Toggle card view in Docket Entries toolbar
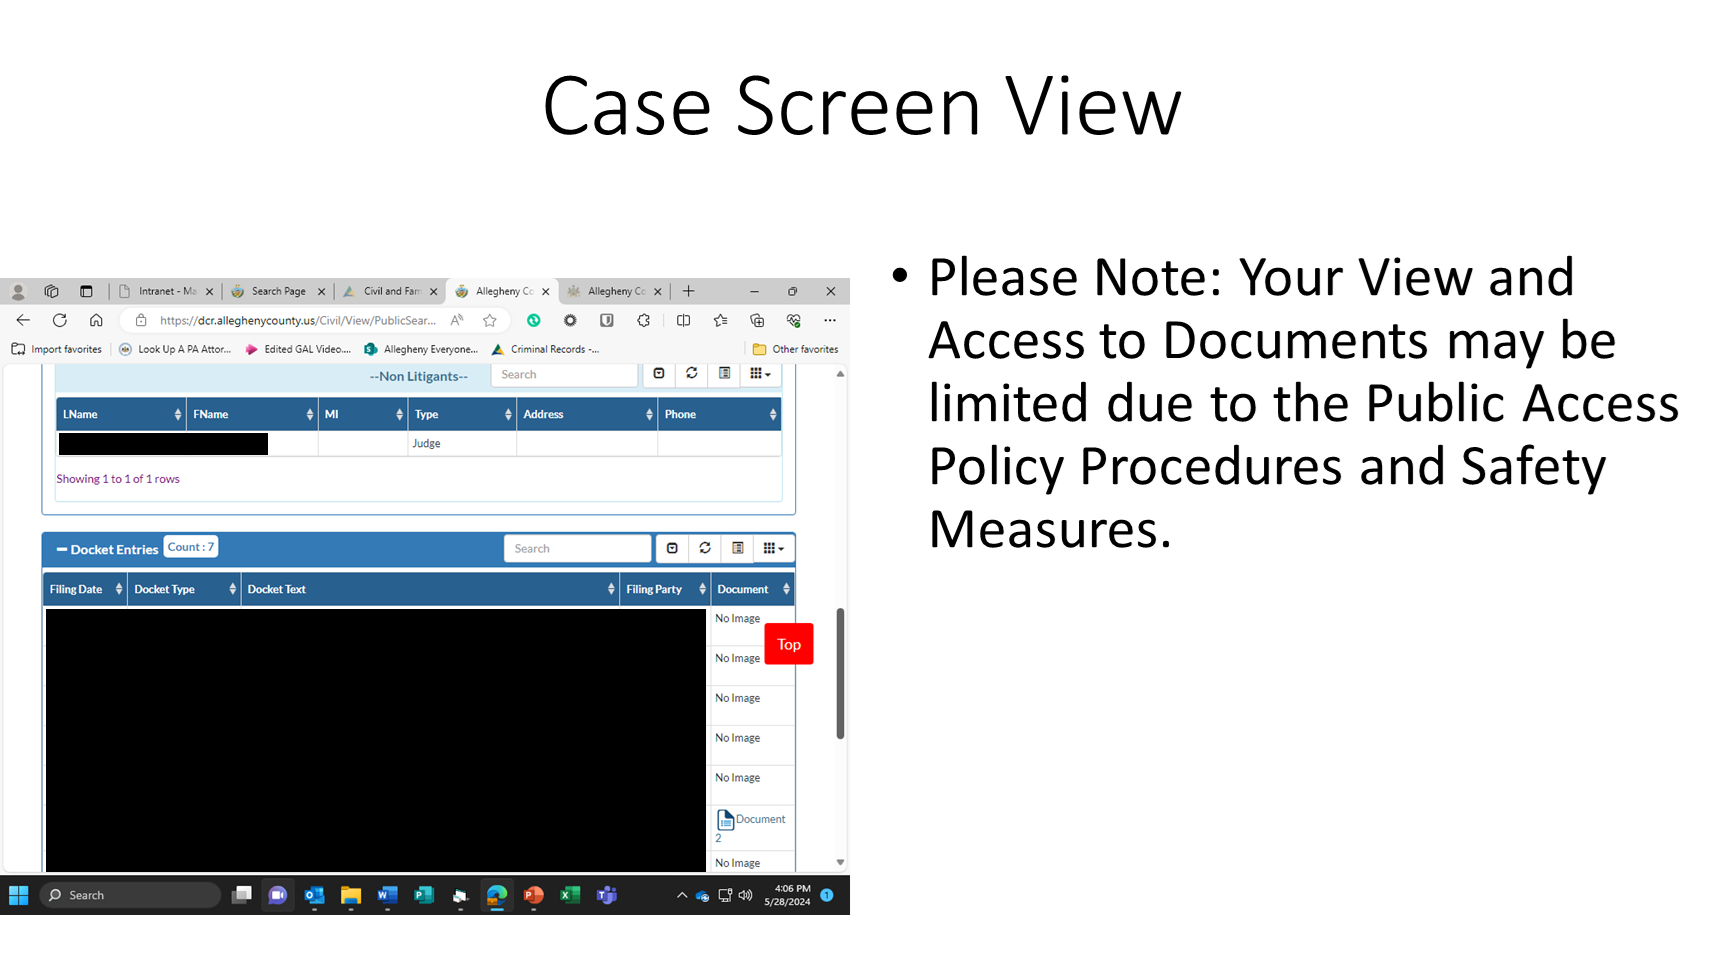 (x=738, y=548)
